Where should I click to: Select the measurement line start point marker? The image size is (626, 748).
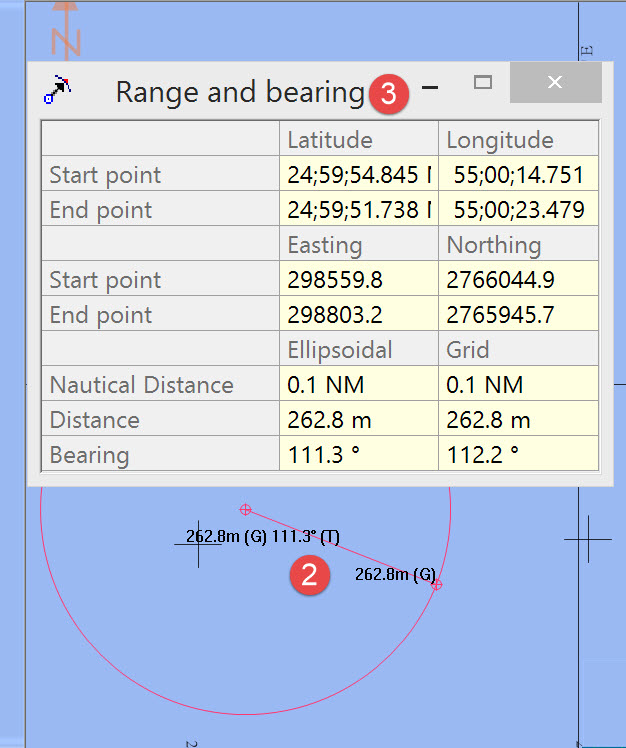pos(245,509)
